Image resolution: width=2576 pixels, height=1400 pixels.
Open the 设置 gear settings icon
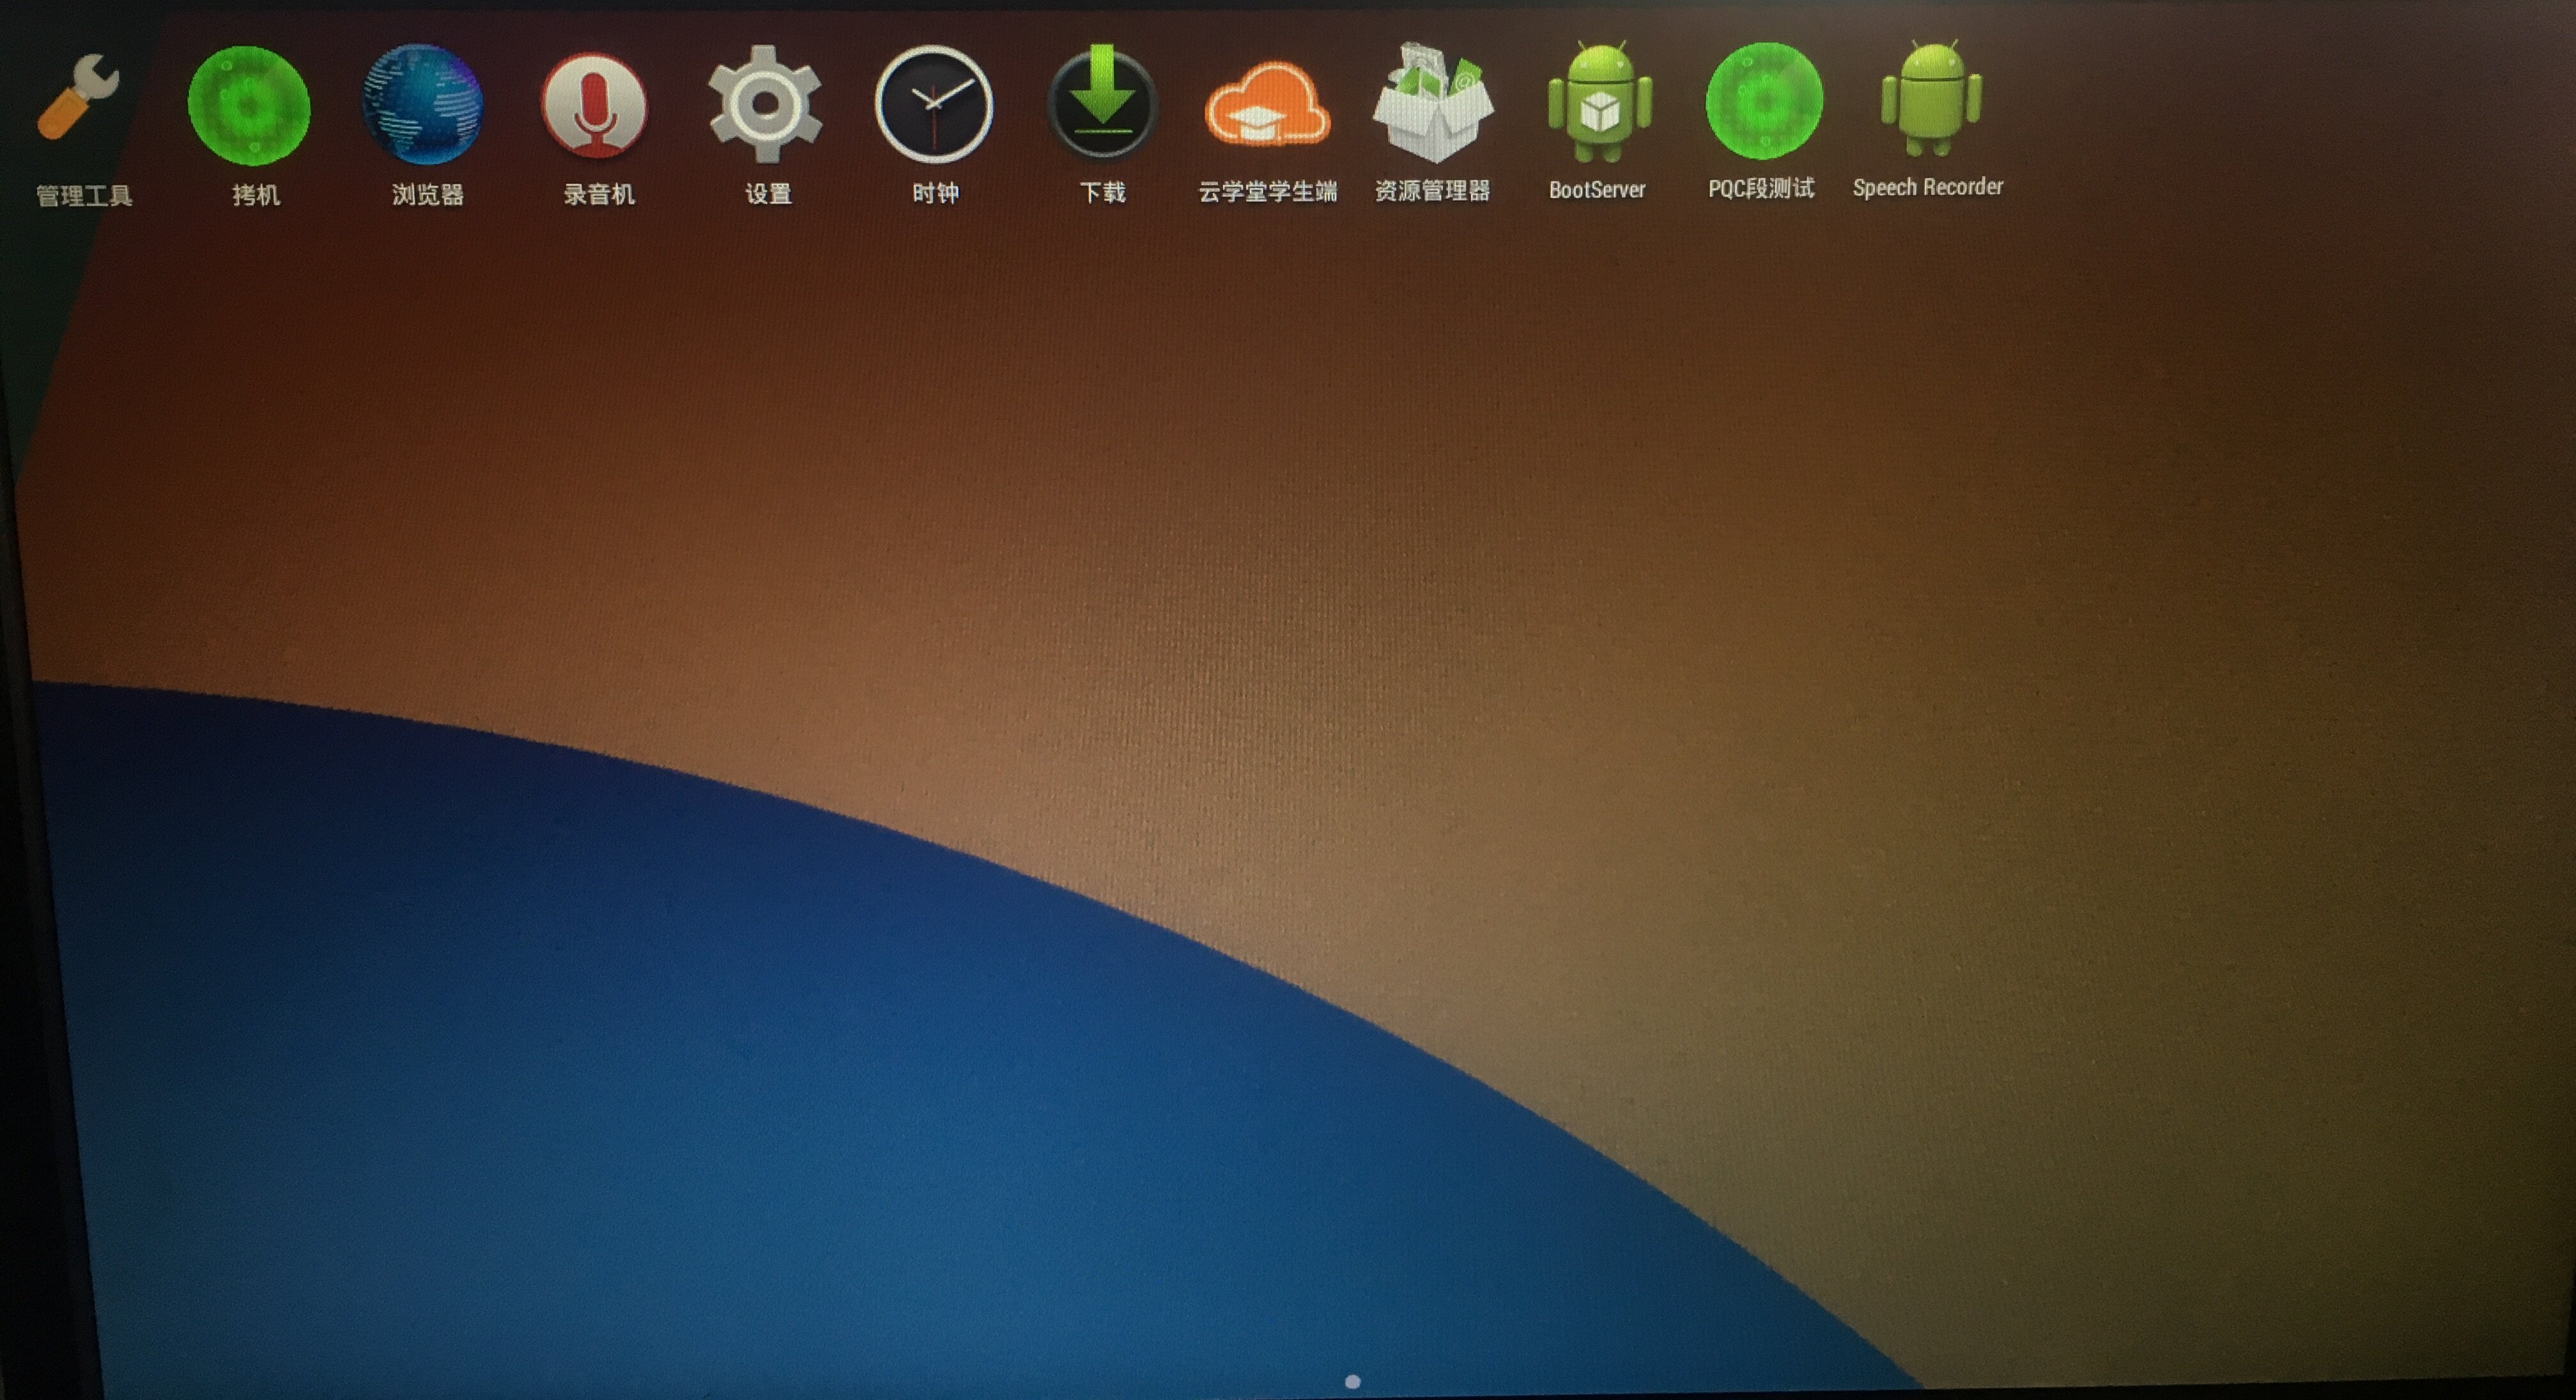[766, 104]
